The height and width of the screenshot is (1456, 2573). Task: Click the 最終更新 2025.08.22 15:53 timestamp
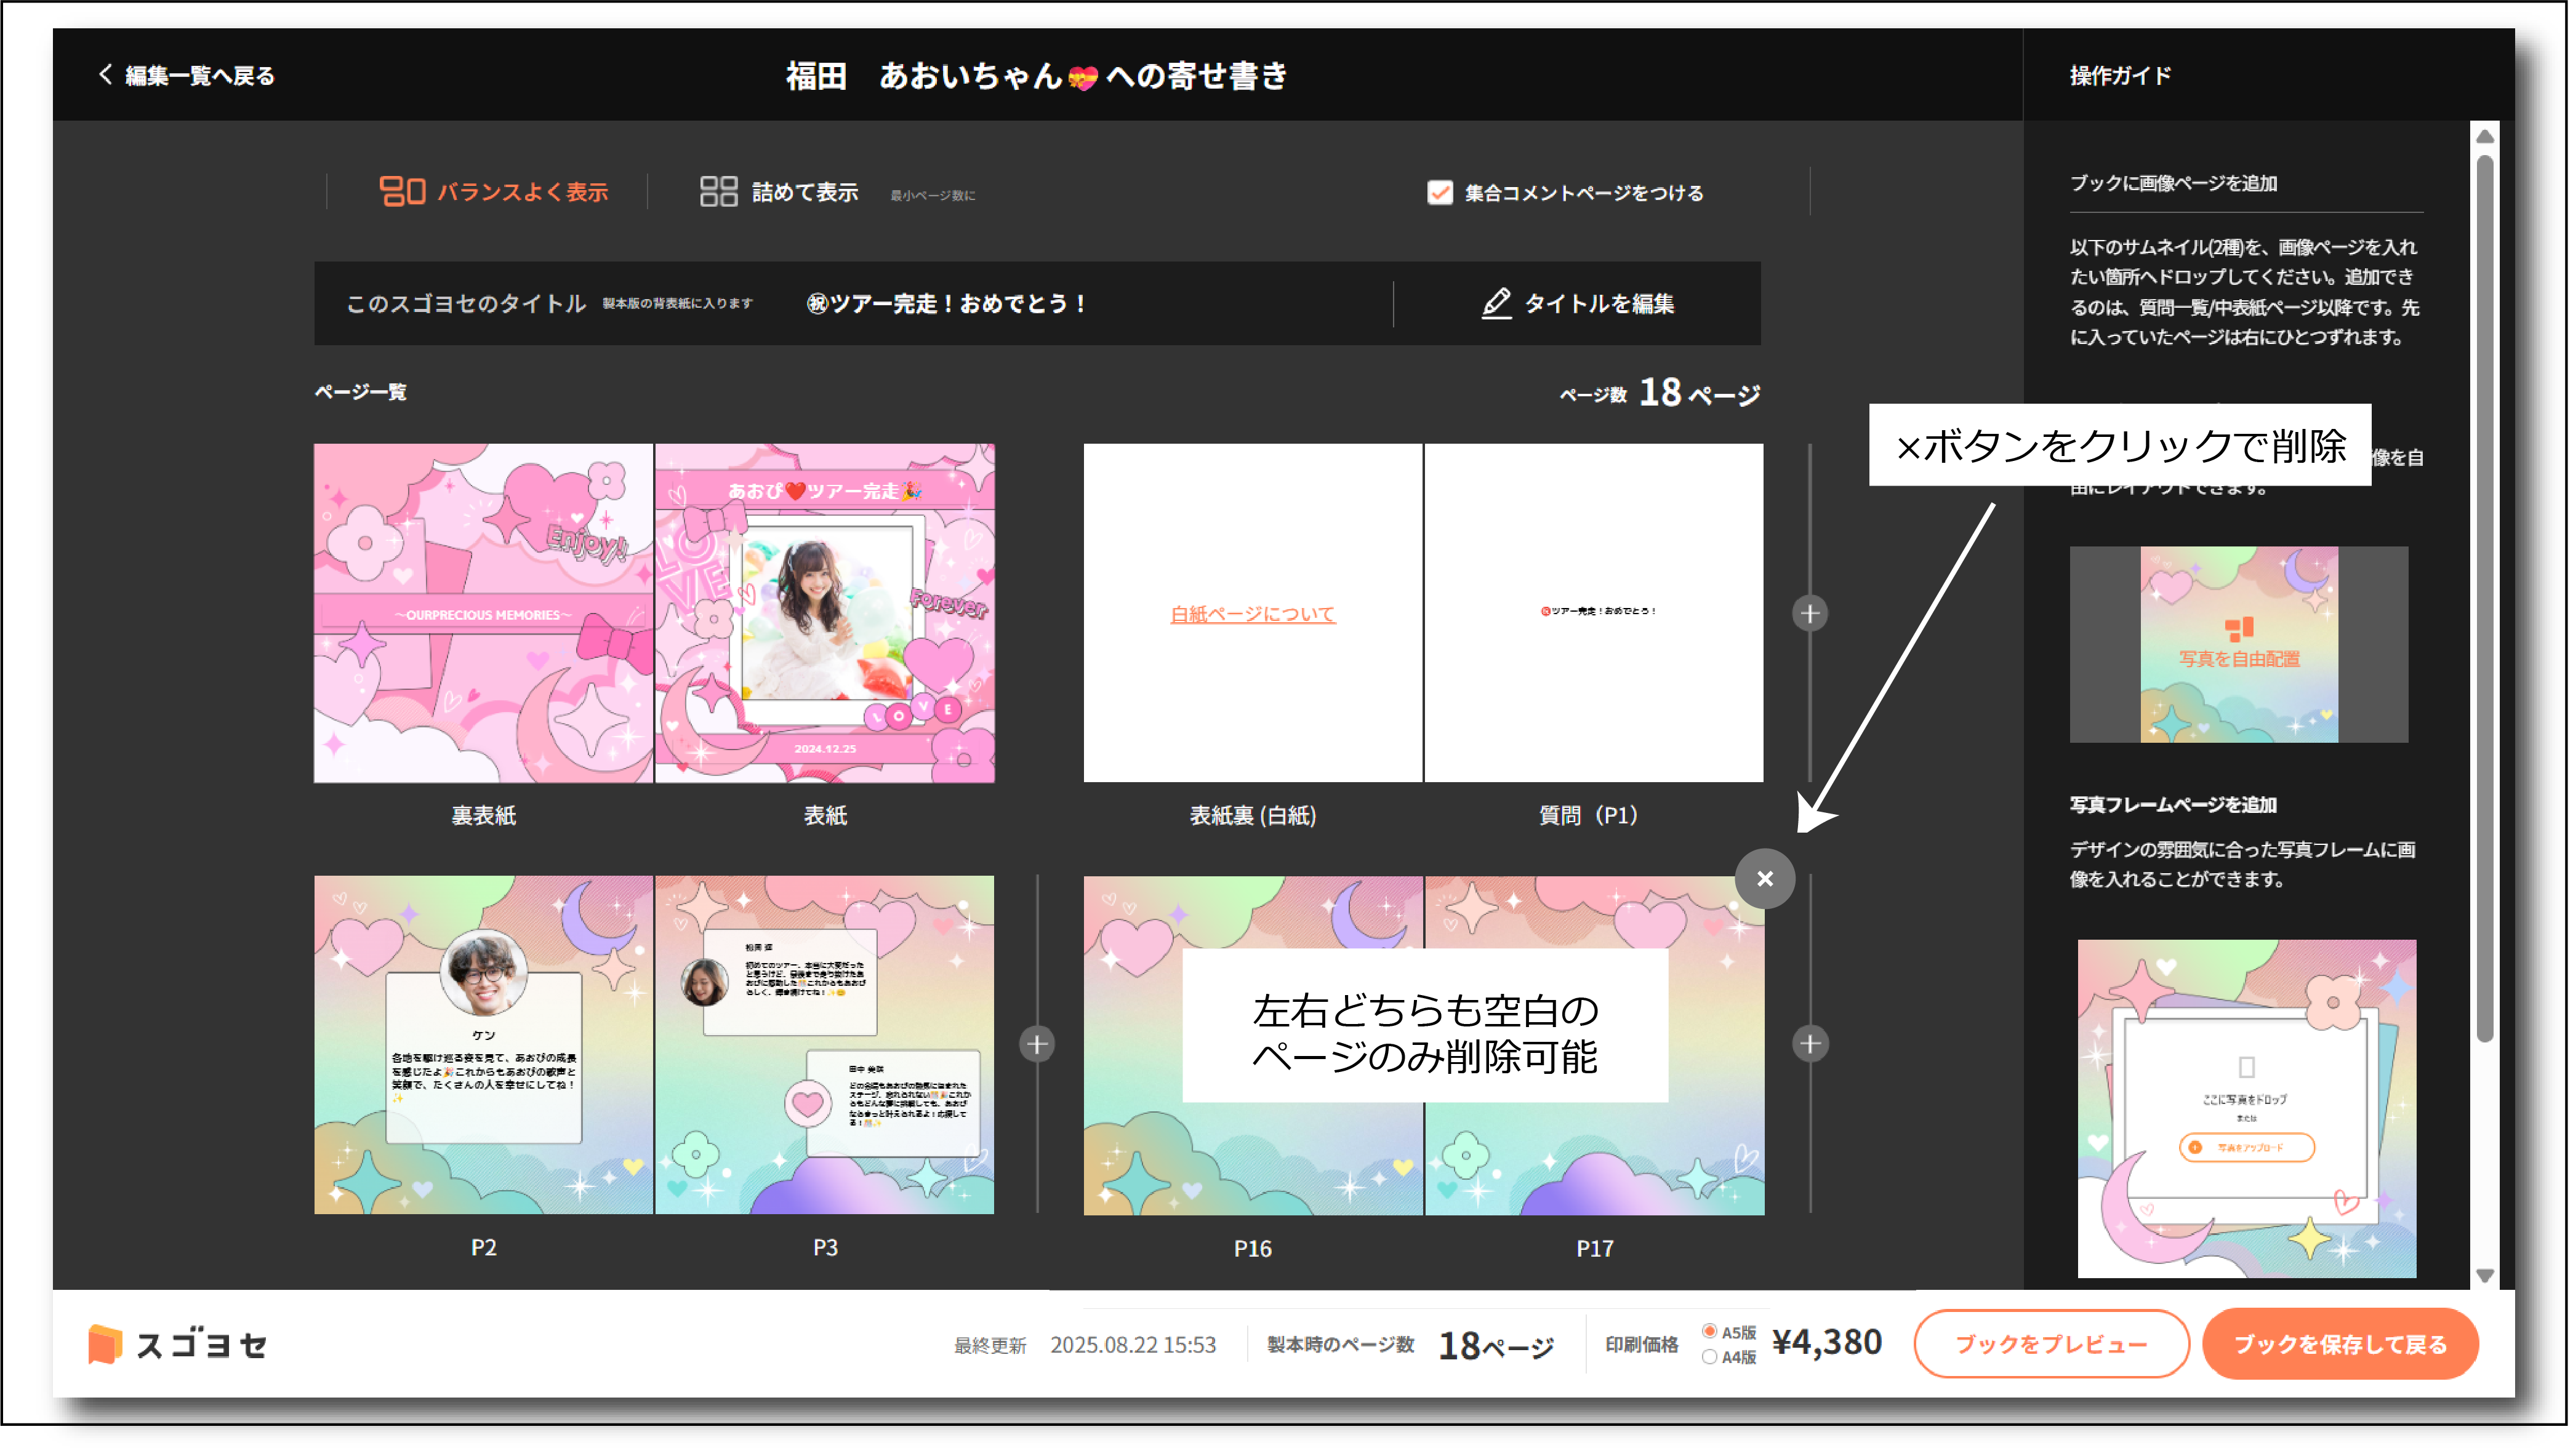pos(1086,1346)
